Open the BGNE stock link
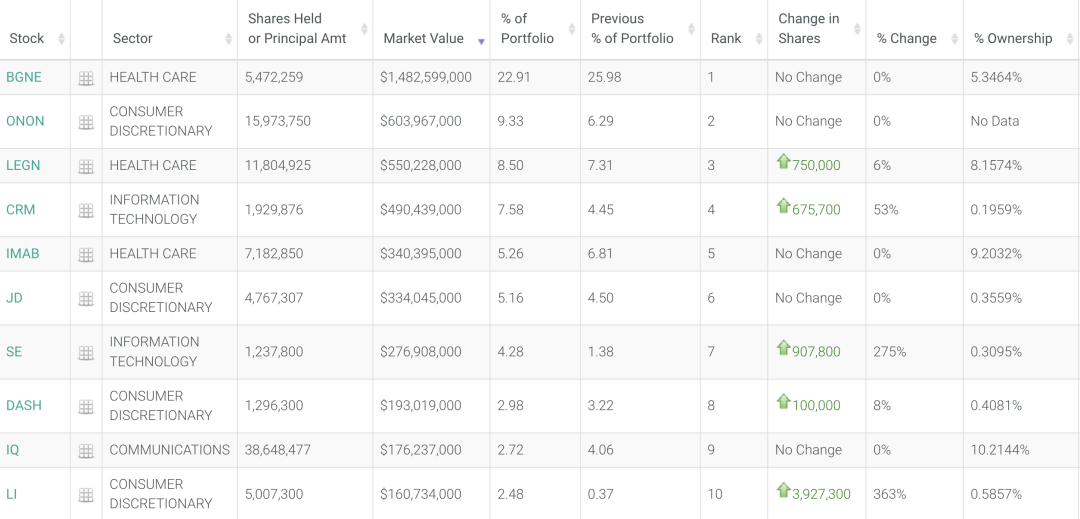 [24, 77]
